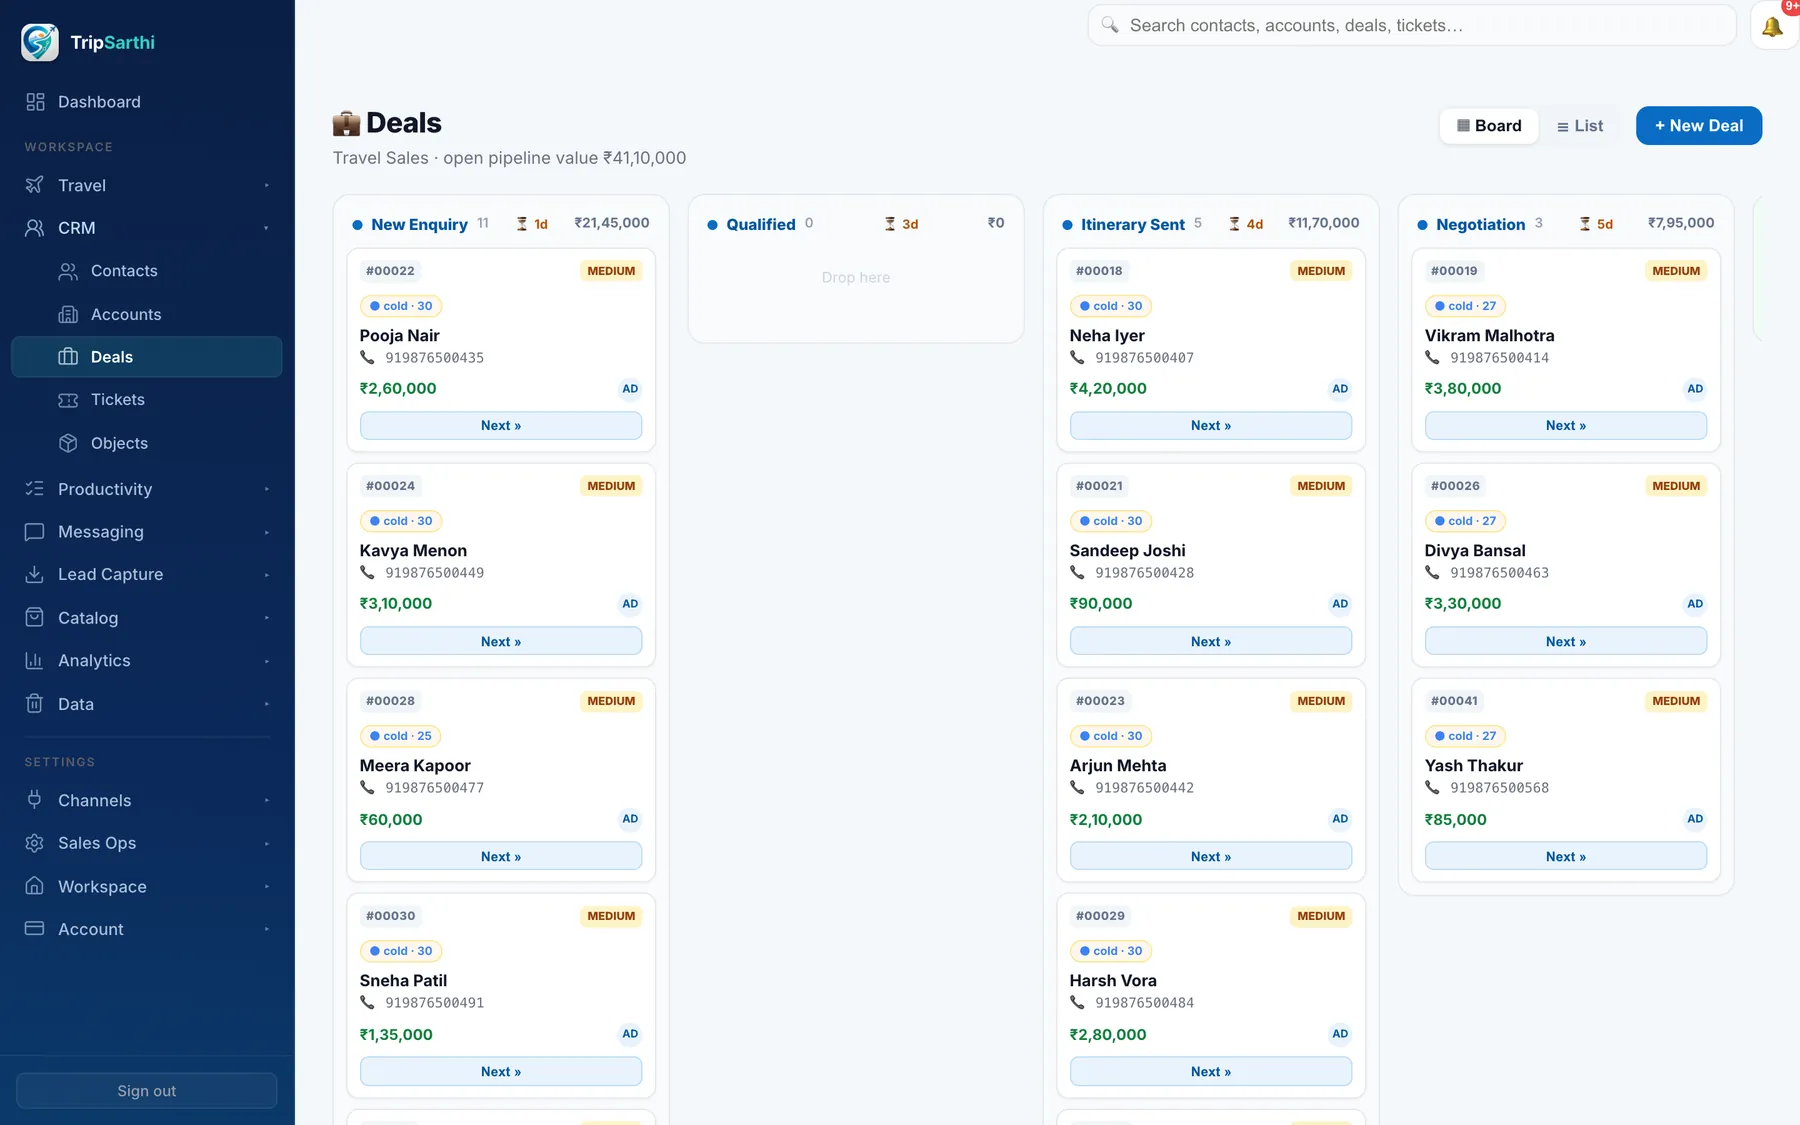
Task: Click phone number 919876500442
Action: 1144,788
